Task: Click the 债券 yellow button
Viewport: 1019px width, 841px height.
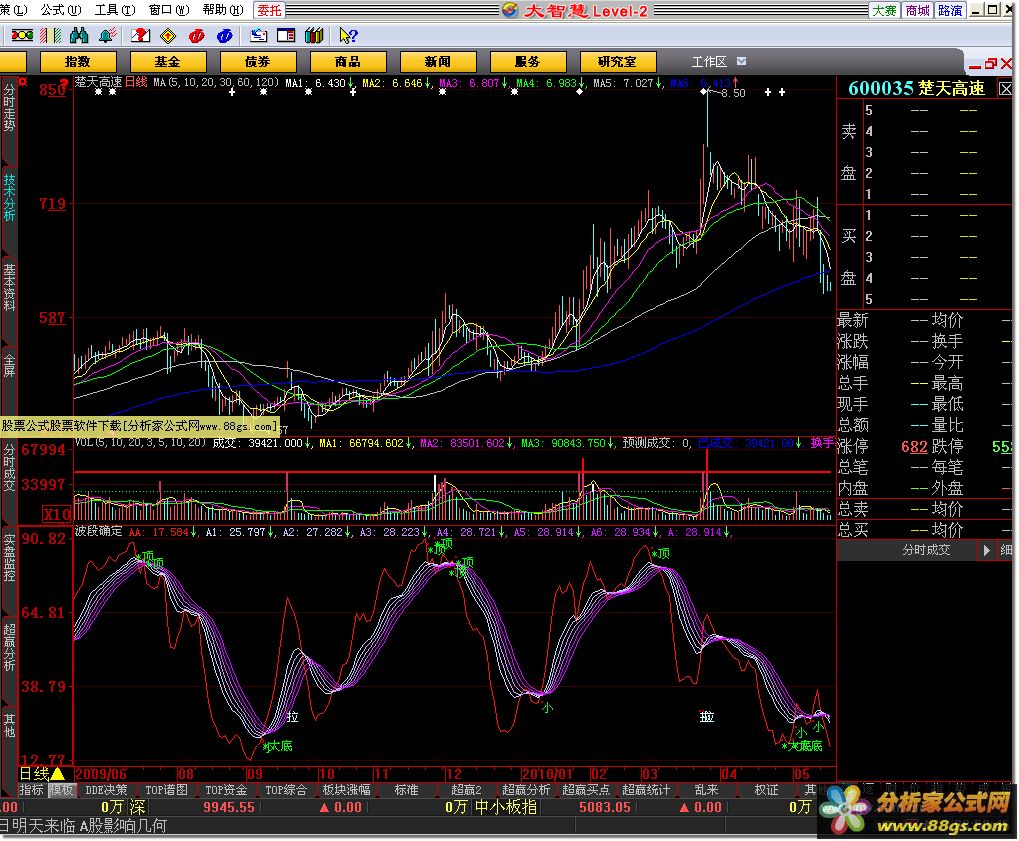Action: point(258,62)
